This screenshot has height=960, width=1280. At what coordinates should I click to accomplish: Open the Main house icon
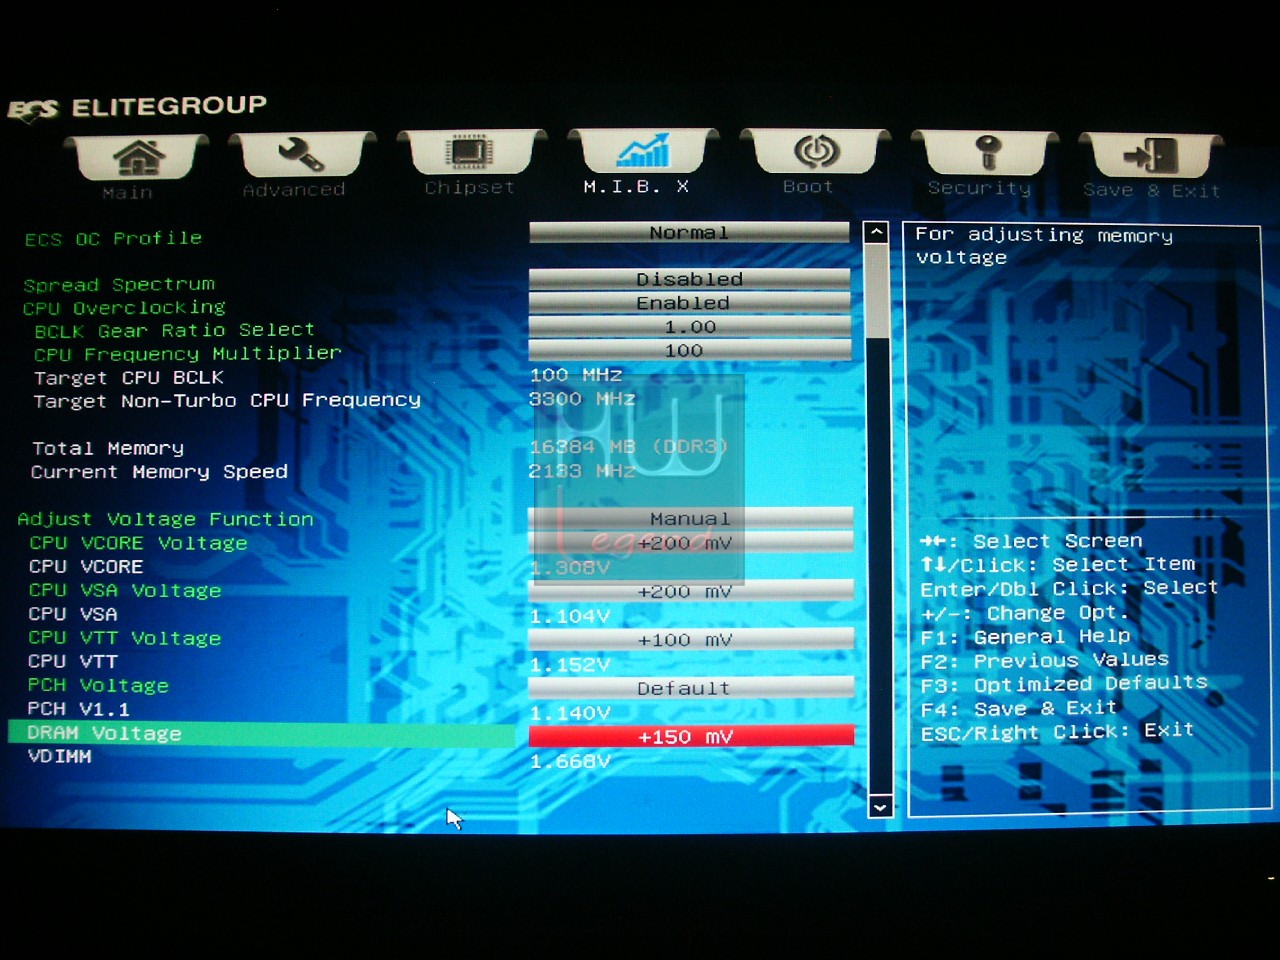pos(138,158)
